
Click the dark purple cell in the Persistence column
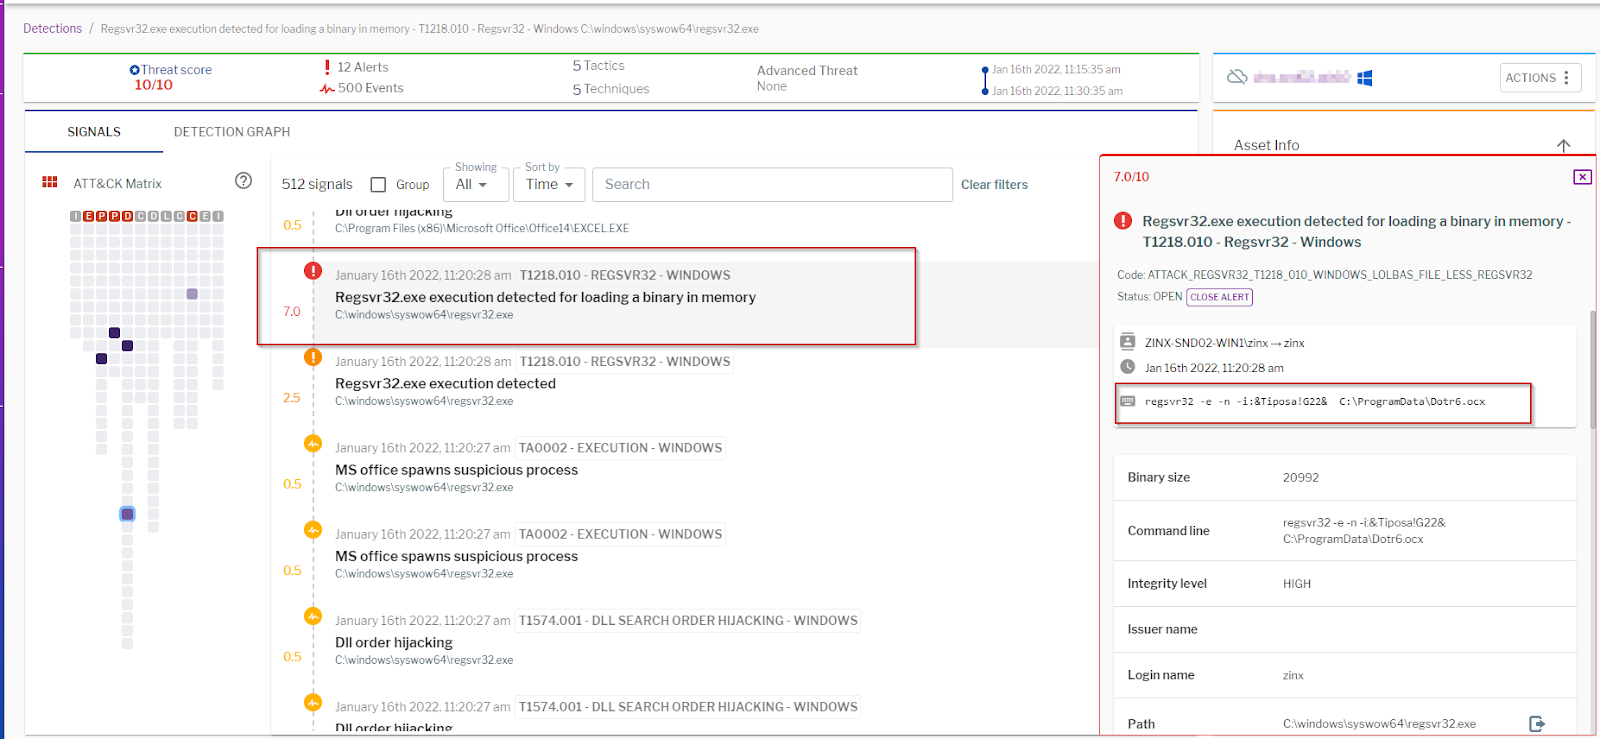101,359
